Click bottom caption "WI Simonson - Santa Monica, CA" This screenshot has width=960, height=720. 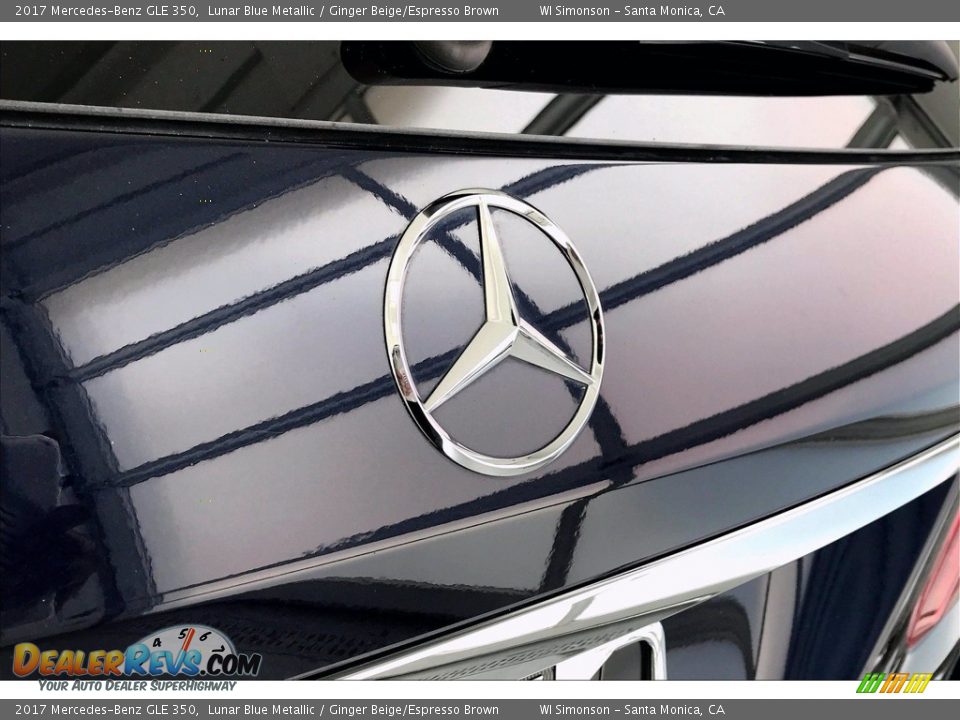631,710
